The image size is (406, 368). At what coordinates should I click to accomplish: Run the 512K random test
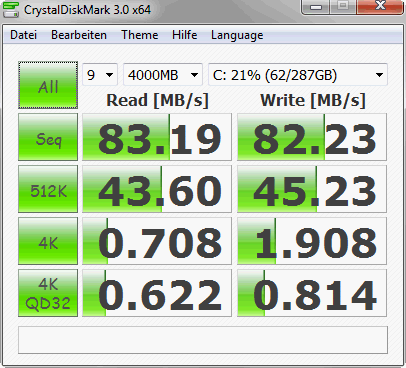pos(48,189)
